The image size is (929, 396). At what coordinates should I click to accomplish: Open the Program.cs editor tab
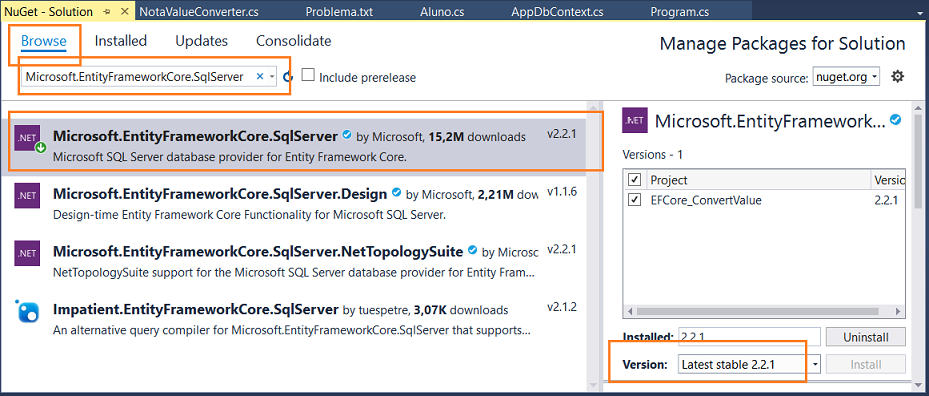pyautogui.click(x=680, y=12)
